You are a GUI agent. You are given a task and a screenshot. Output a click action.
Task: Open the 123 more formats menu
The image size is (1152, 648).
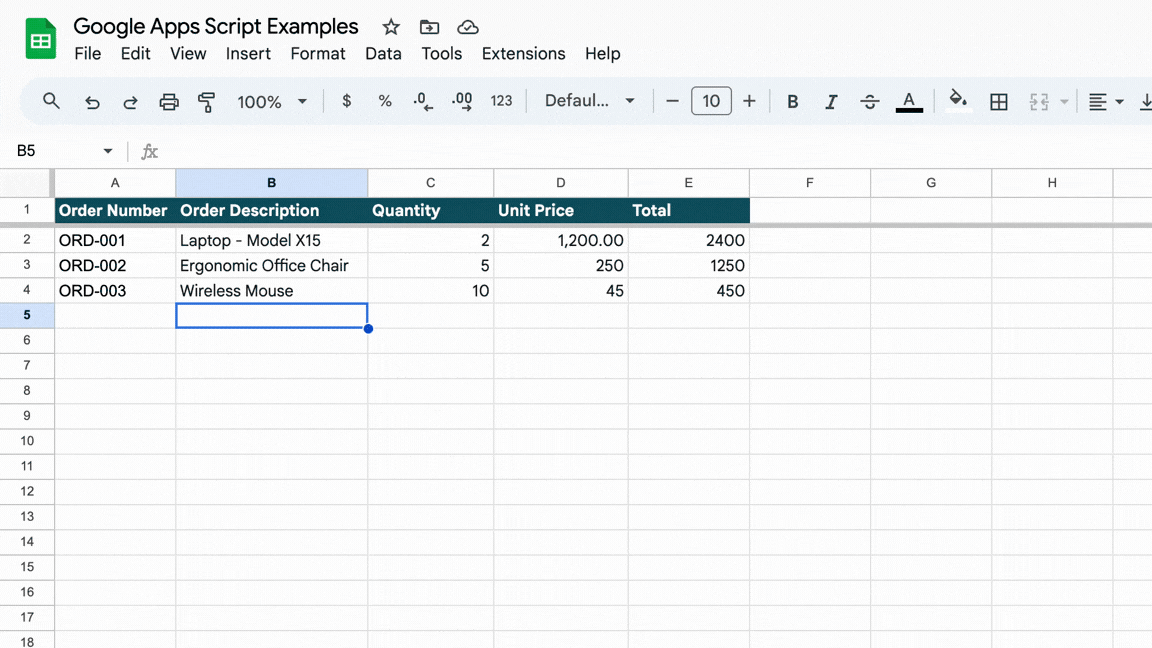tap(501, 101)
